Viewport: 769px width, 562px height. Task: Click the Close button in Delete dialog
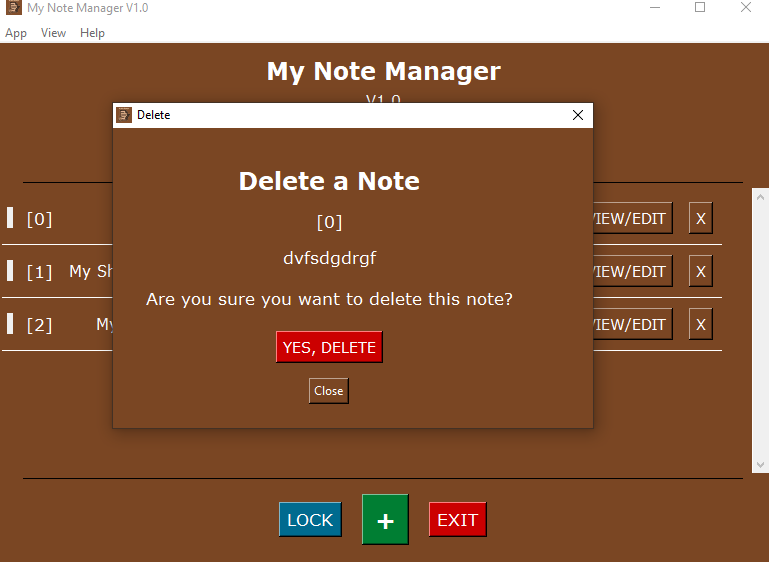[x=329, y=391]
